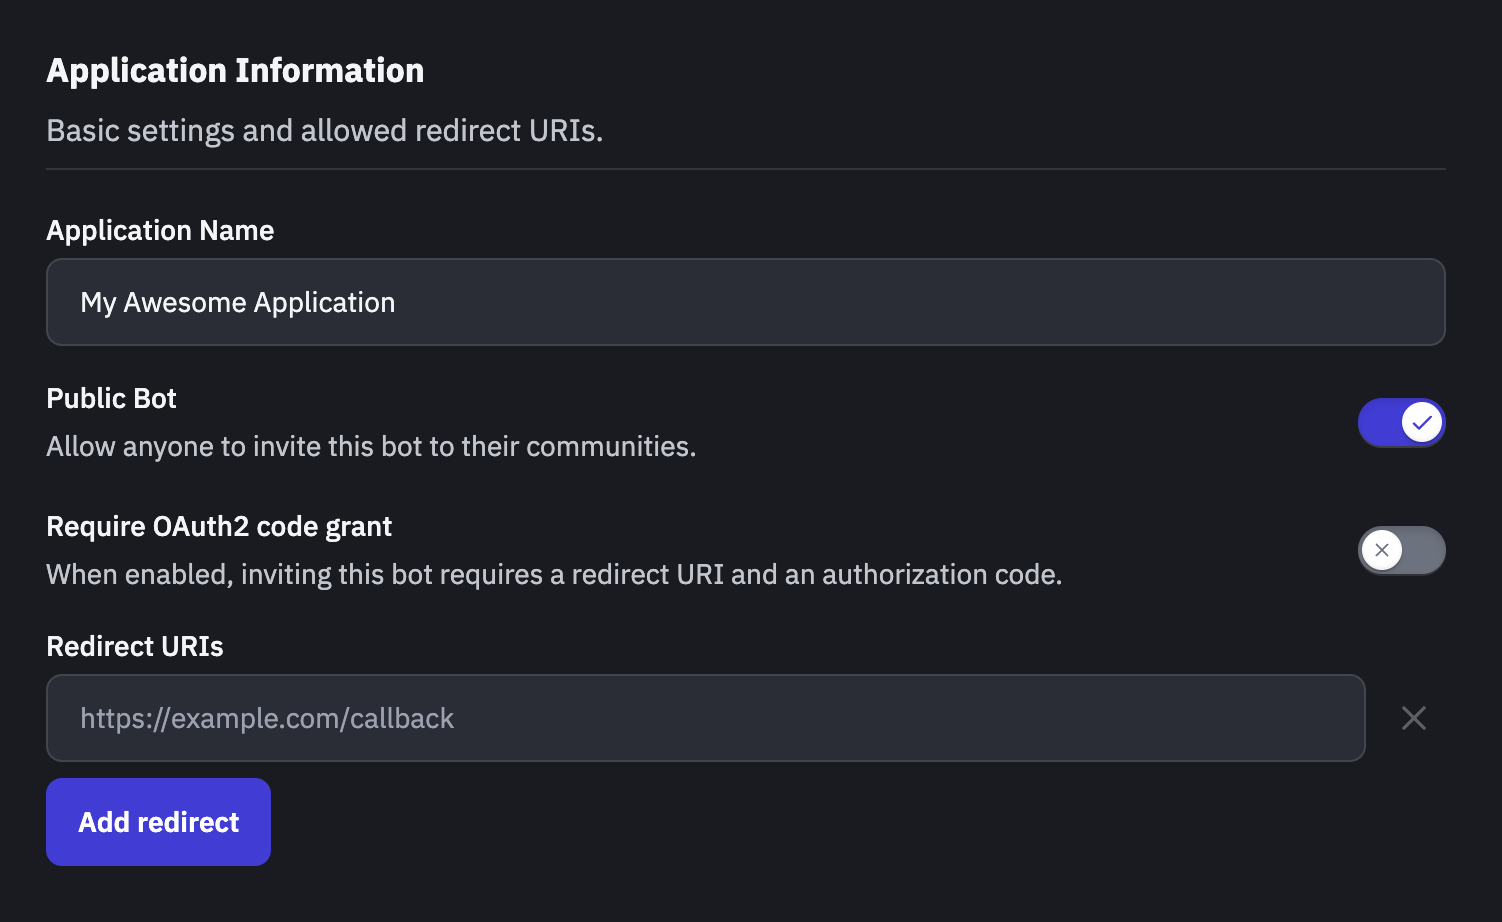Click the 'When enabled, inviting this bot' description

[x=554, y=574]
